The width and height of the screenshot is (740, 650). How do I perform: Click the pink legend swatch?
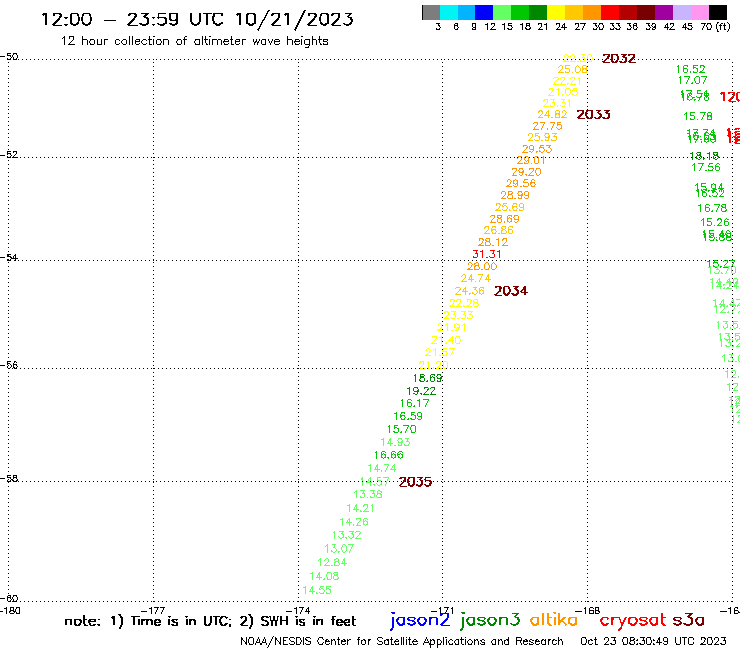[699, 12]
